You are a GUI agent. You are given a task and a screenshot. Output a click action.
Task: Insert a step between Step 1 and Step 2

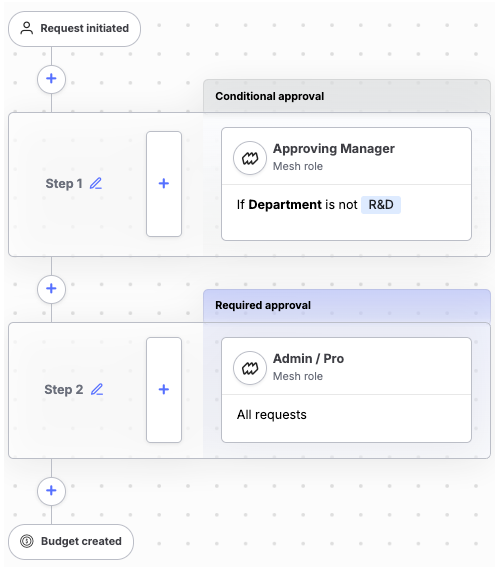click(52, 289)
